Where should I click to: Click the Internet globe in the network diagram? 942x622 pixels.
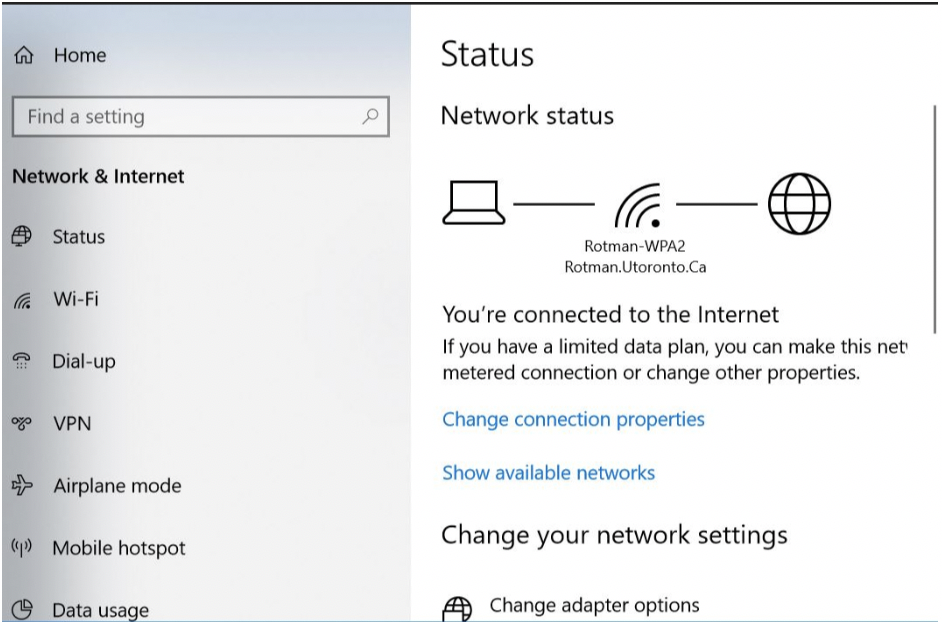point(800,203)
